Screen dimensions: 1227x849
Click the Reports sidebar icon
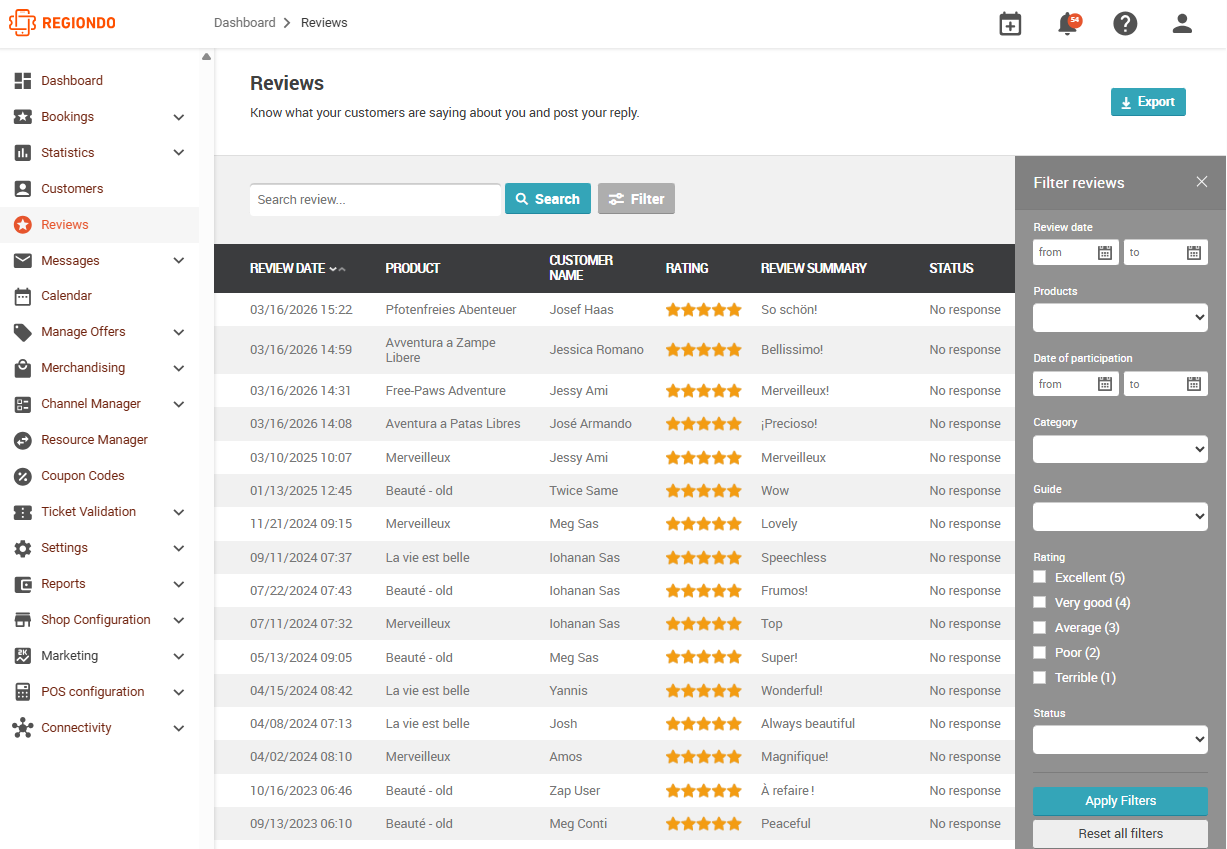click(x=23, y=584)
